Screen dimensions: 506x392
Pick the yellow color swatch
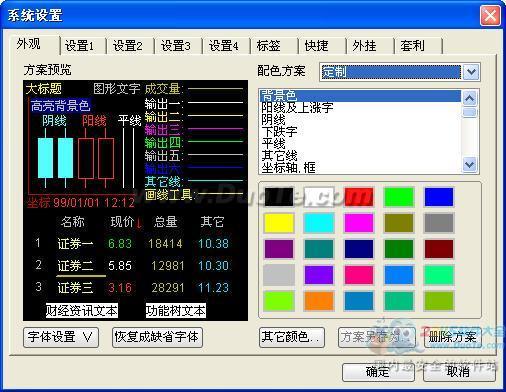coord(279,223)
